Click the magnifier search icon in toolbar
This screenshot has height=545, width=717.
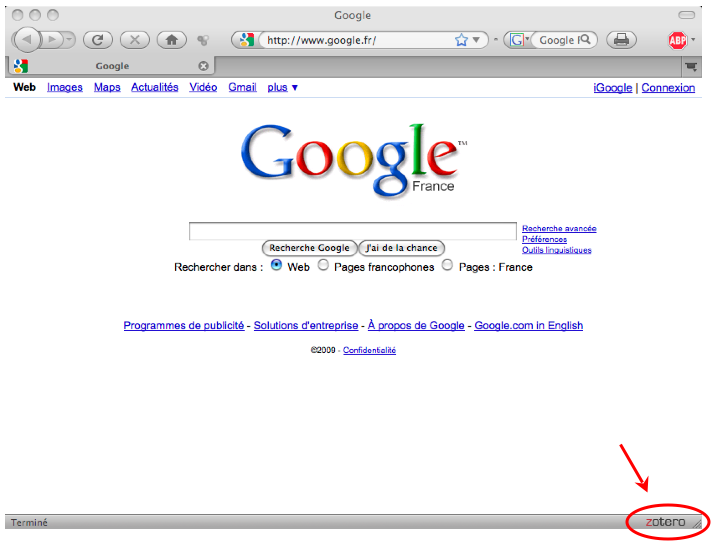pyautogui.click(x=585, y=40)
